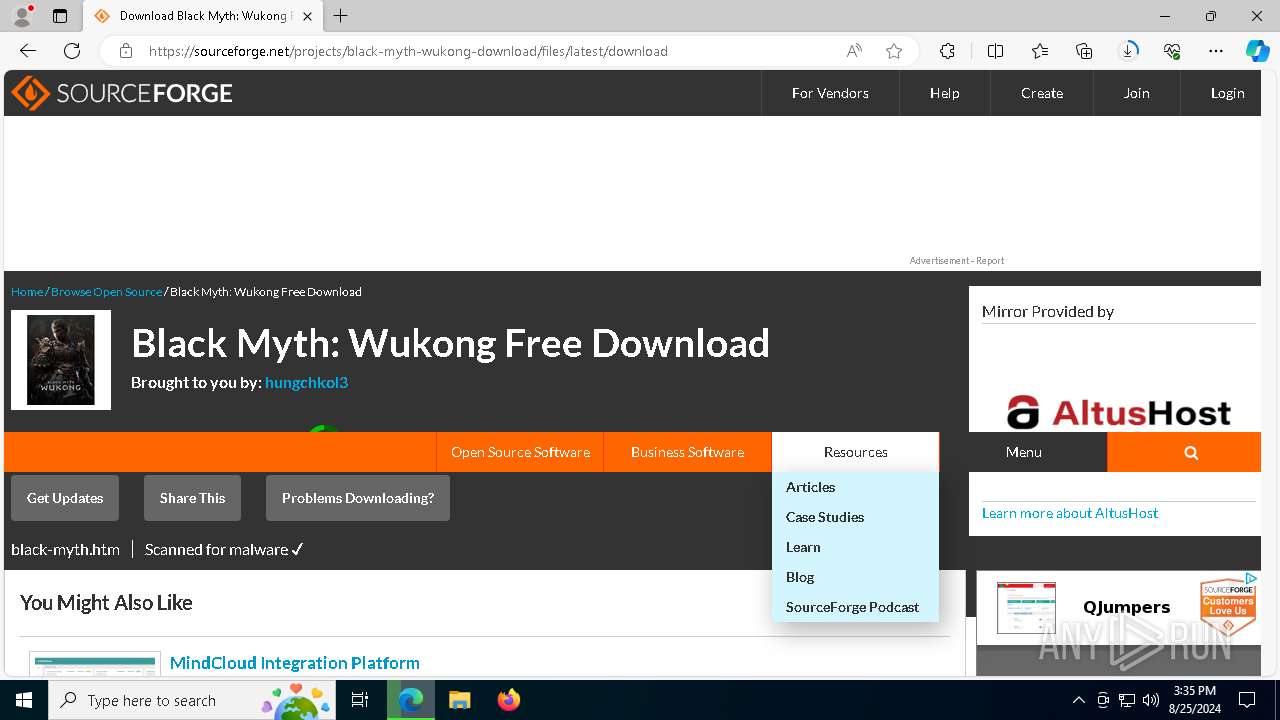The image size is (1280, 720).
Task: Open Business Software menu
Action: point(687,452)
